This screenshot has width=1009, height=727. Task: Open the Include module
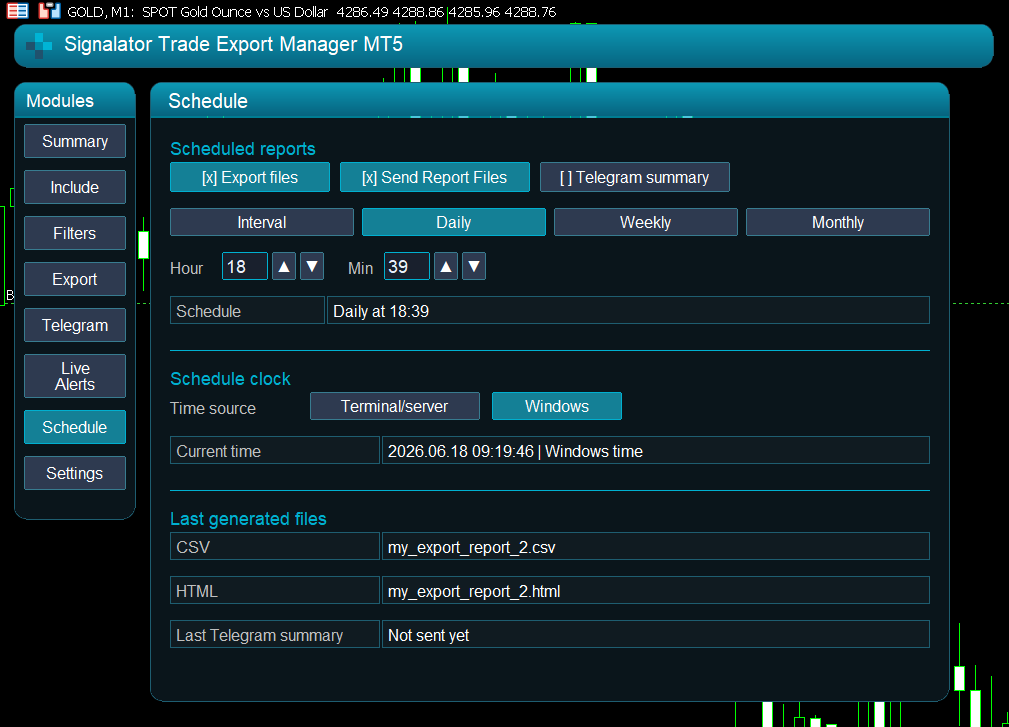(x=75, y=187)
